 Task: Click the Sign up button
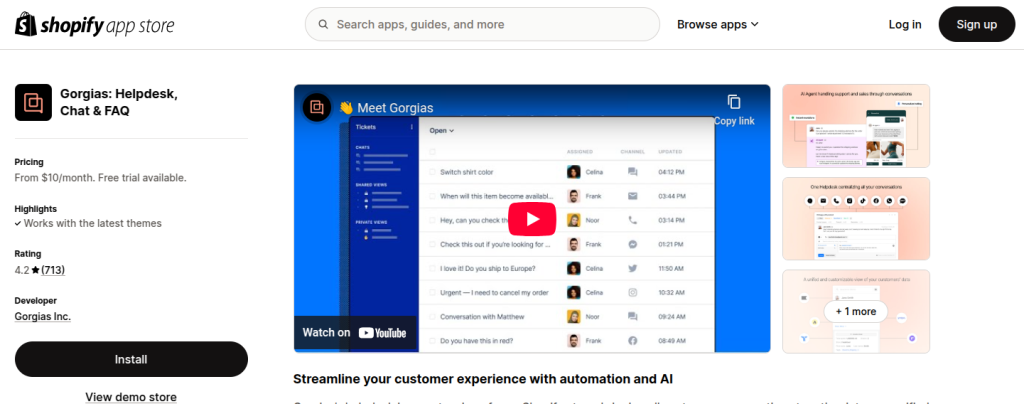click(976, 24)
